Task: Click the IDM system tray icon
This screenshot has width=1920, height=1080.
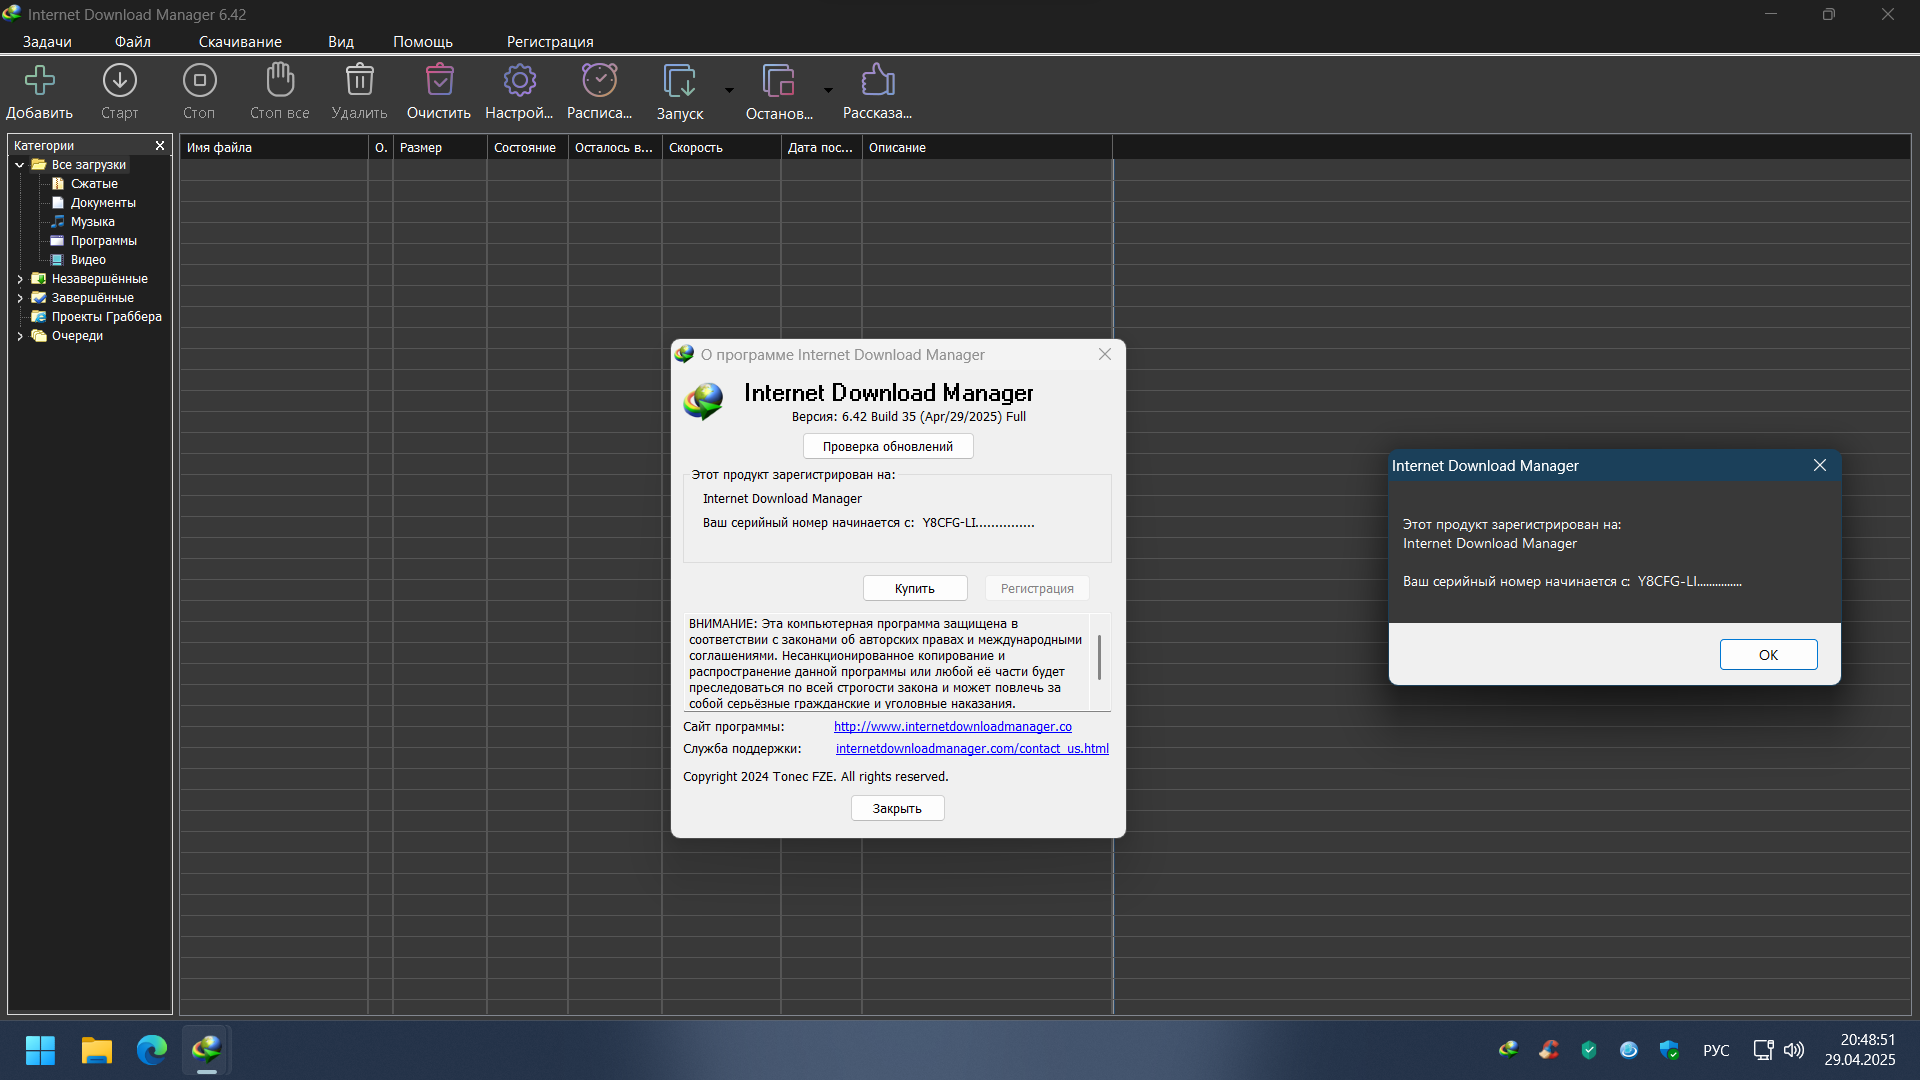Action: (x=1508, y=1050)
